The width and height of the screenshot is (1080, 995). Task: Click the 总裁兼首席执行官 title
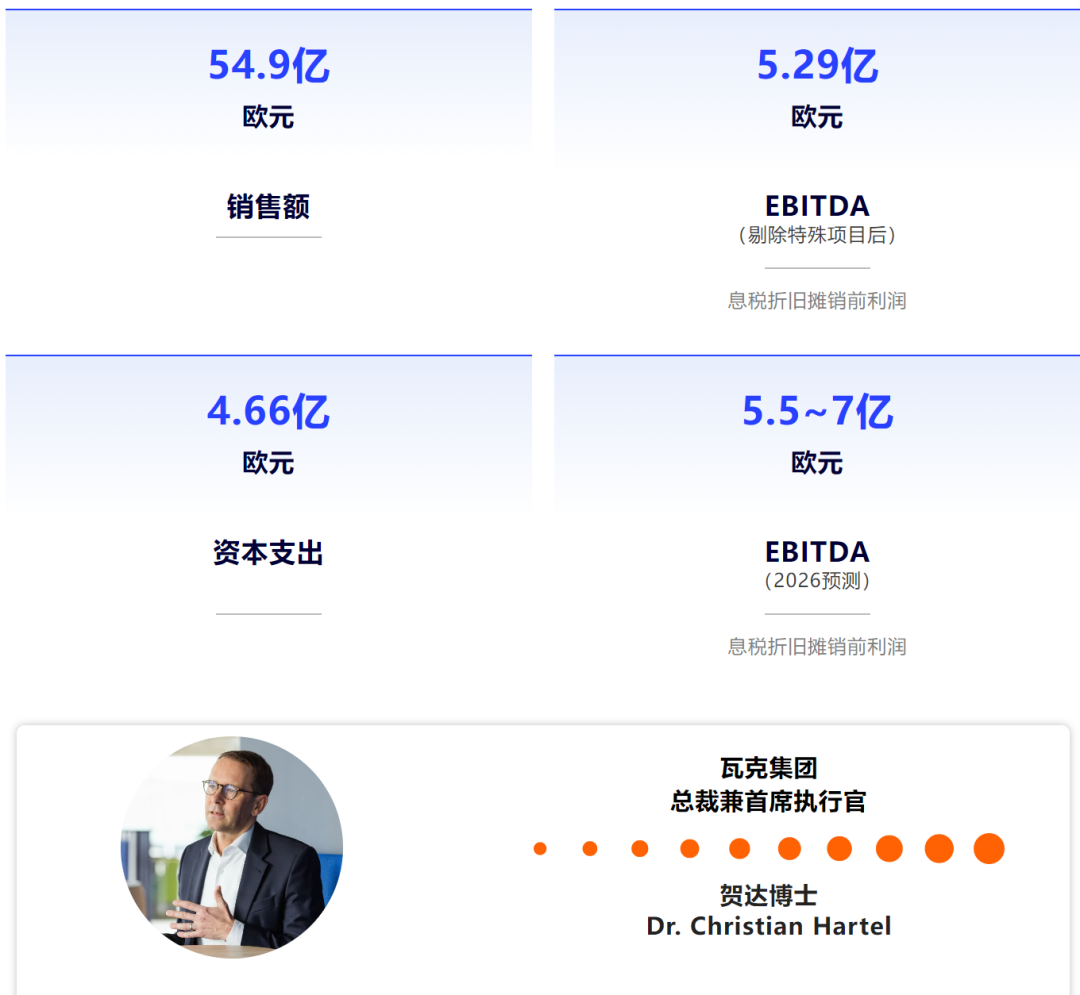coord(769,801)
